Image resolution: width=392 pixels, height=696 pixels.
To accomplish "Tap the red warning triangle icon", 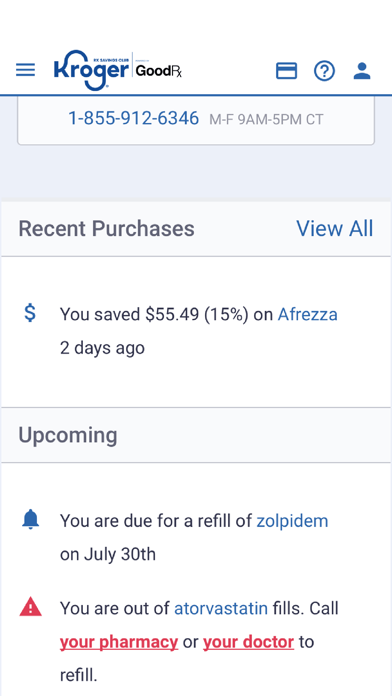I will 30,607.
